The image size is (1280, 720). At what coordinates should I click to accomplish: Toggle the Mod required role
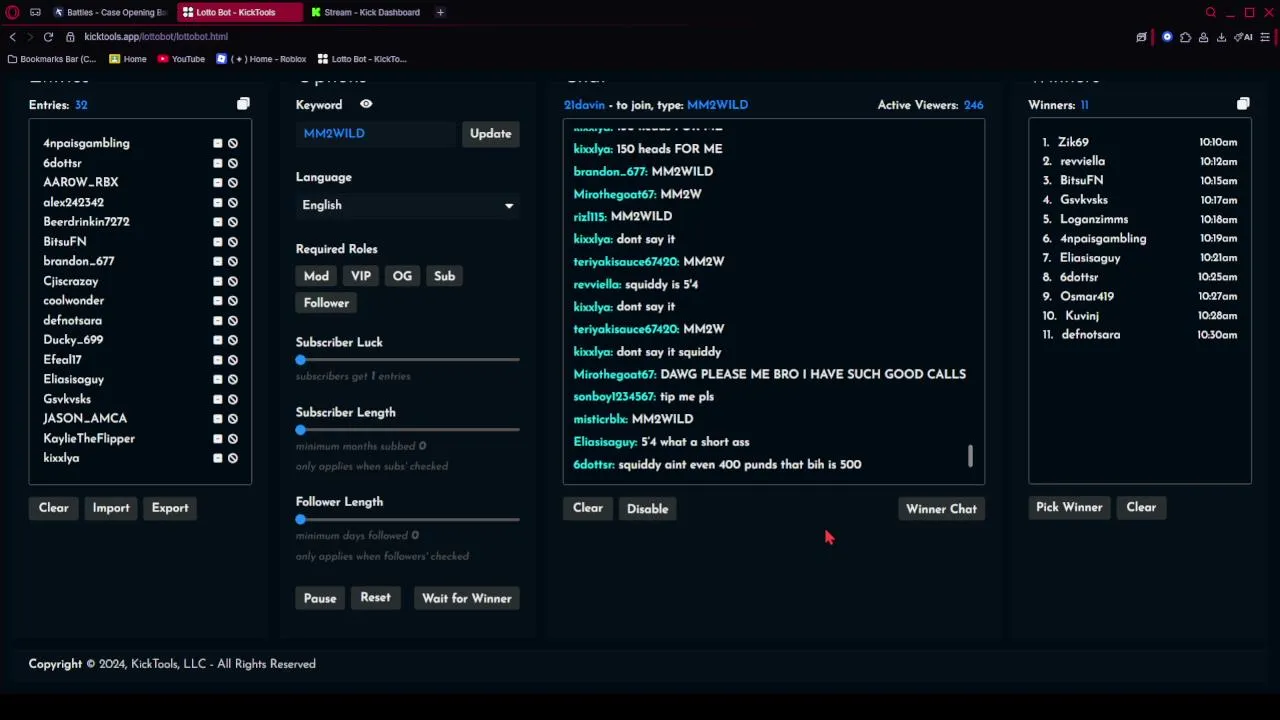[316, 276]
